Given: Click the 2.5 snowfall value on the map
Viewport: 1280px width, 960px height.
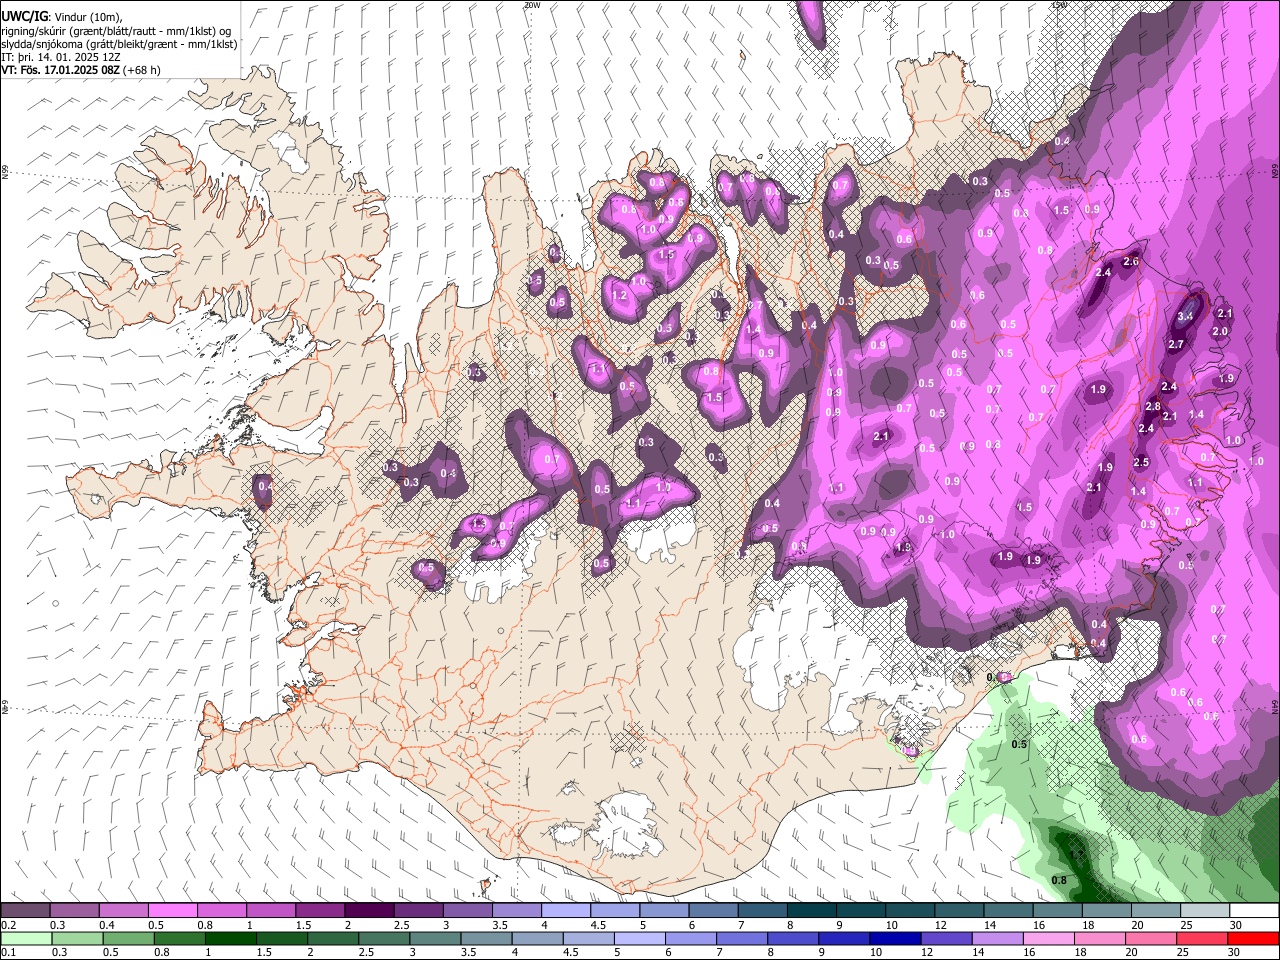Looking at the screenshot, I should point(1142,462).
